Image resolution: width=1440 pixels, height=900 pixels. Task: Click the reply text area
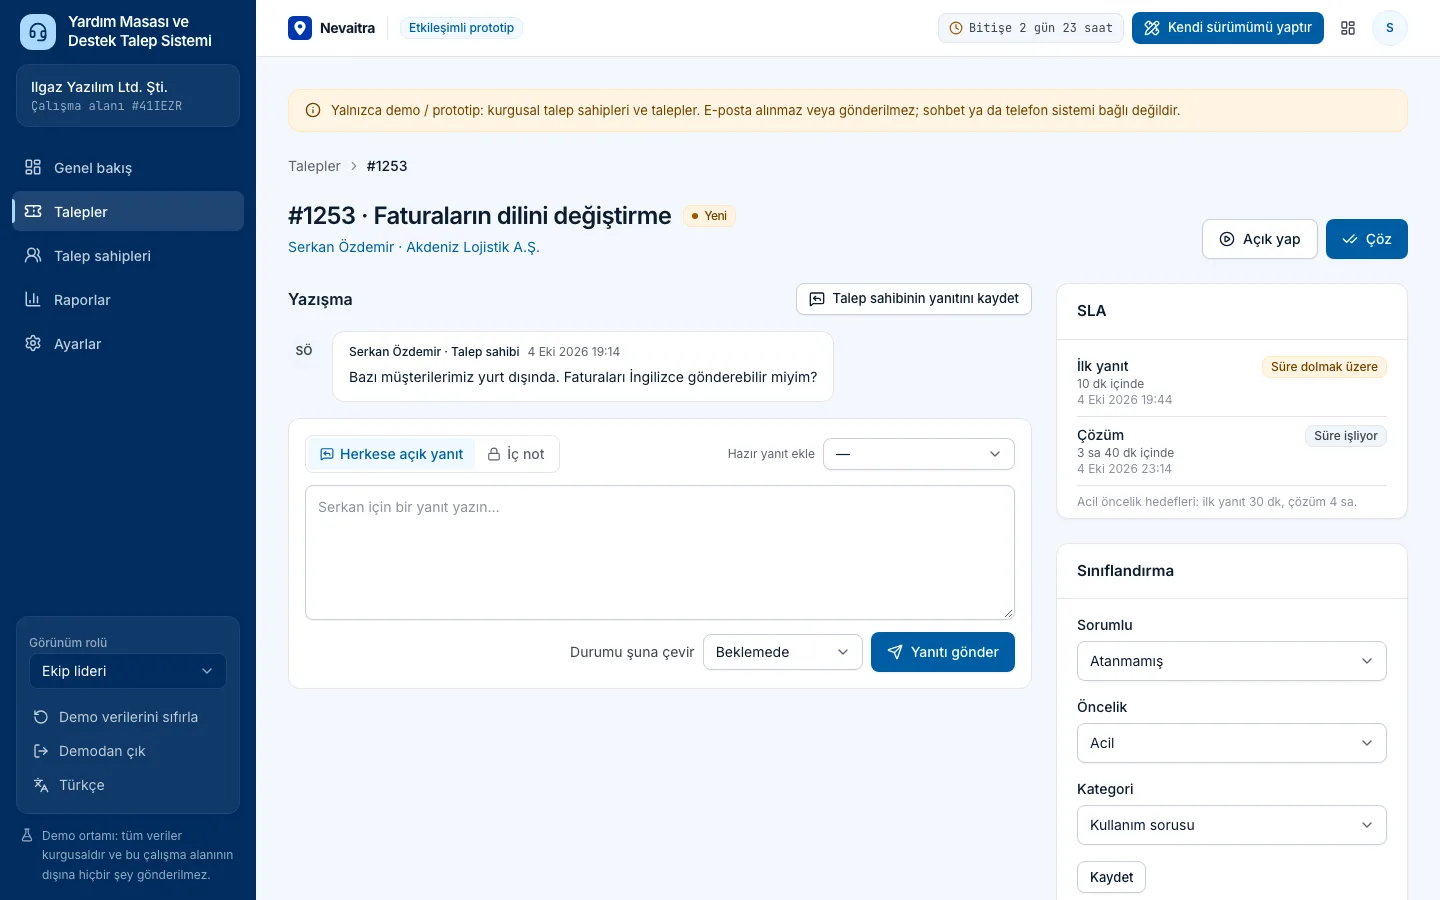click(660, 553)
